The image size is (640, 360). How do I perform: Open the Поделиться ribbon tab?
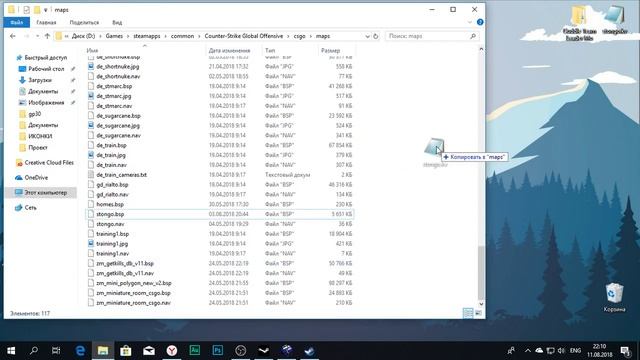(84, 22)
